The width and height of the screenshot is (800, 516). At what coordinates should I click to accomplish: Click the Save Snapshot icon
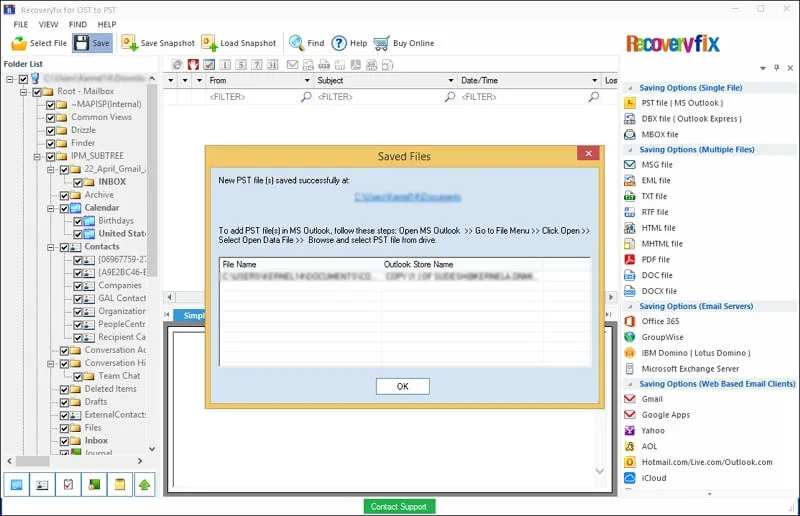pyautogui.click(x=130, y=43)
